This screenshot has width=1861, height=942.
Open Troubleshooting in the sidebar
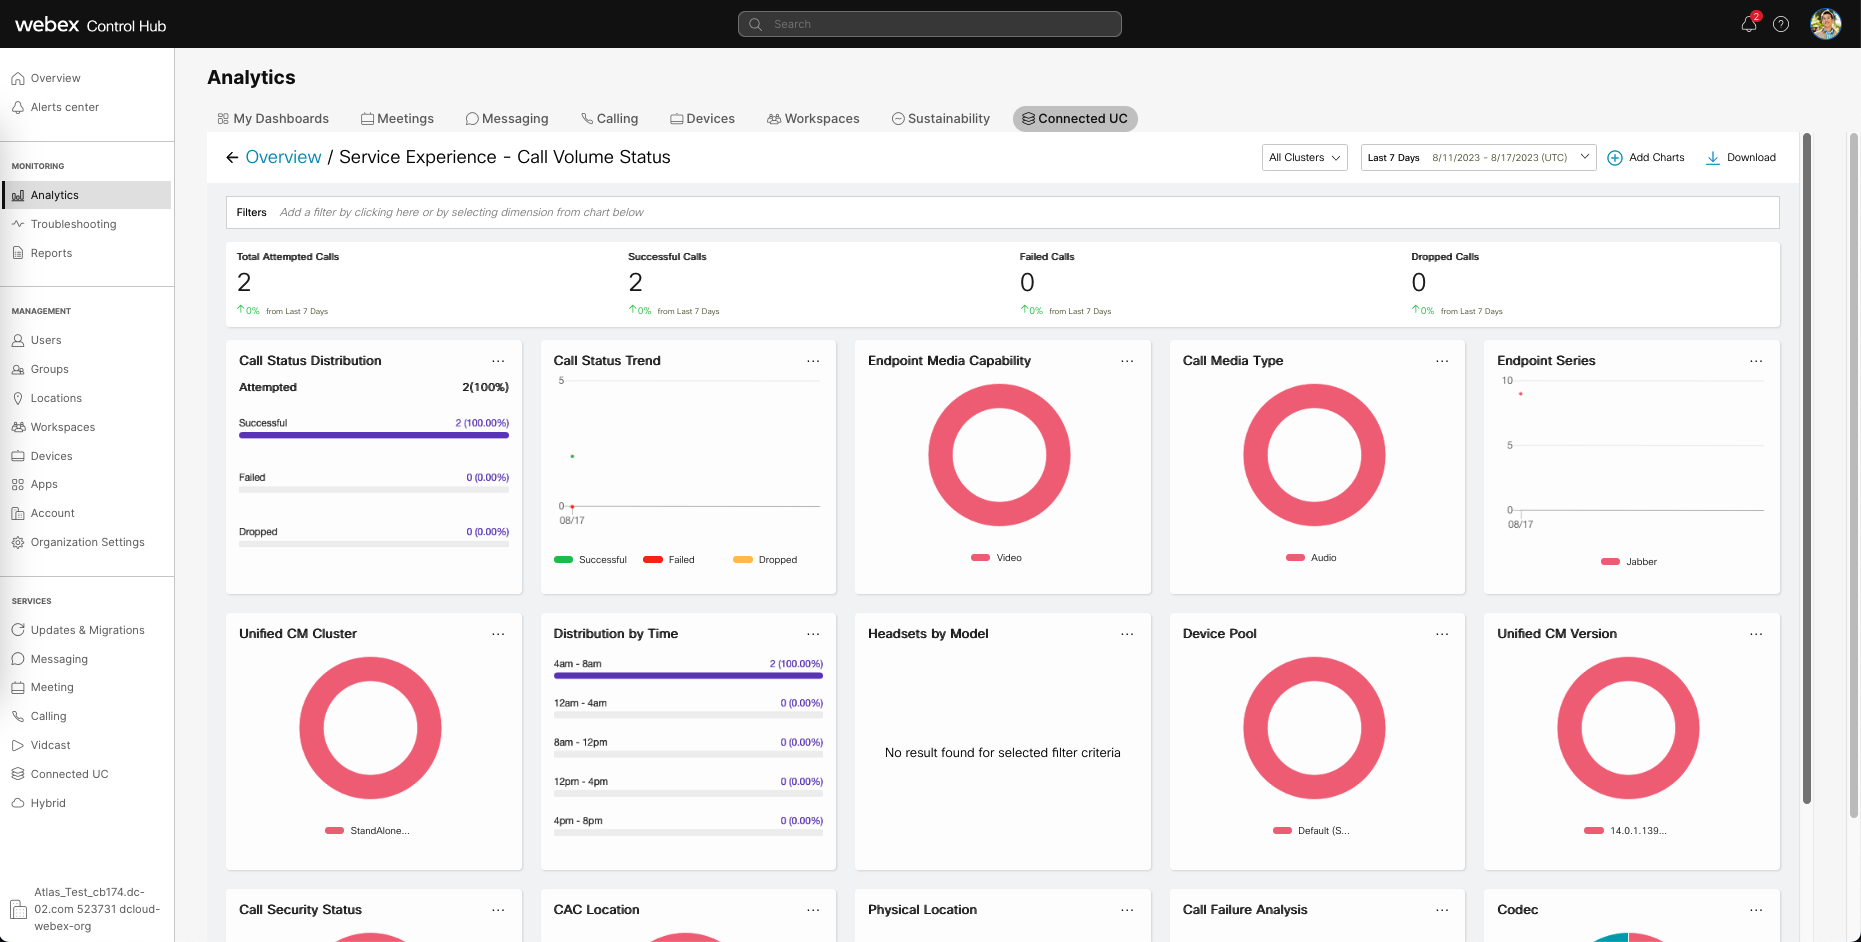coord(73,224)
